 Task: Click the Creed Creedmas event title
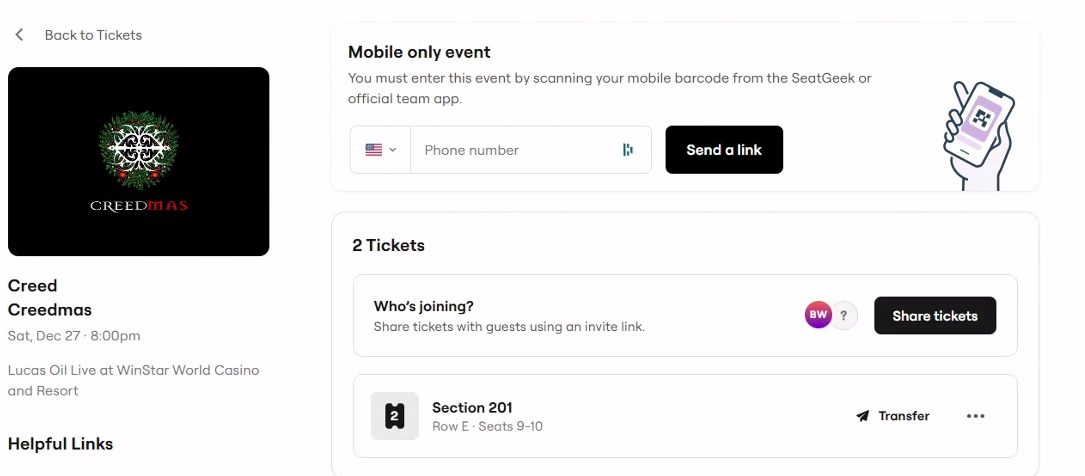[x=50, y=297]
